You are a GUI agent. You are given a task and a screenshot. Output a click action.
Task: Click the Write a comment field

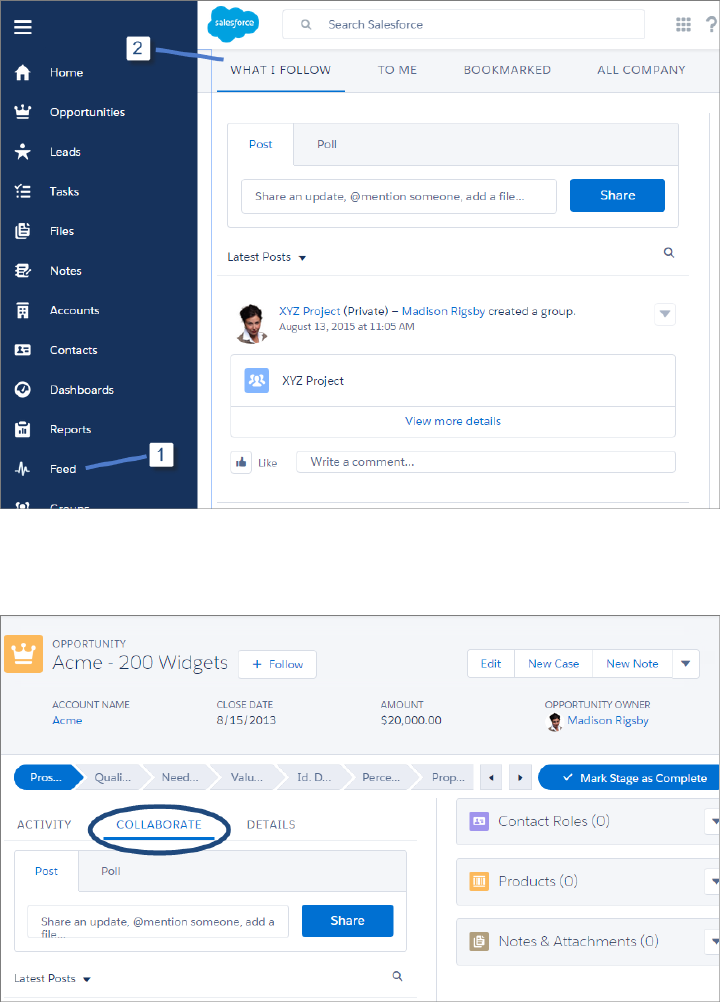486,462
